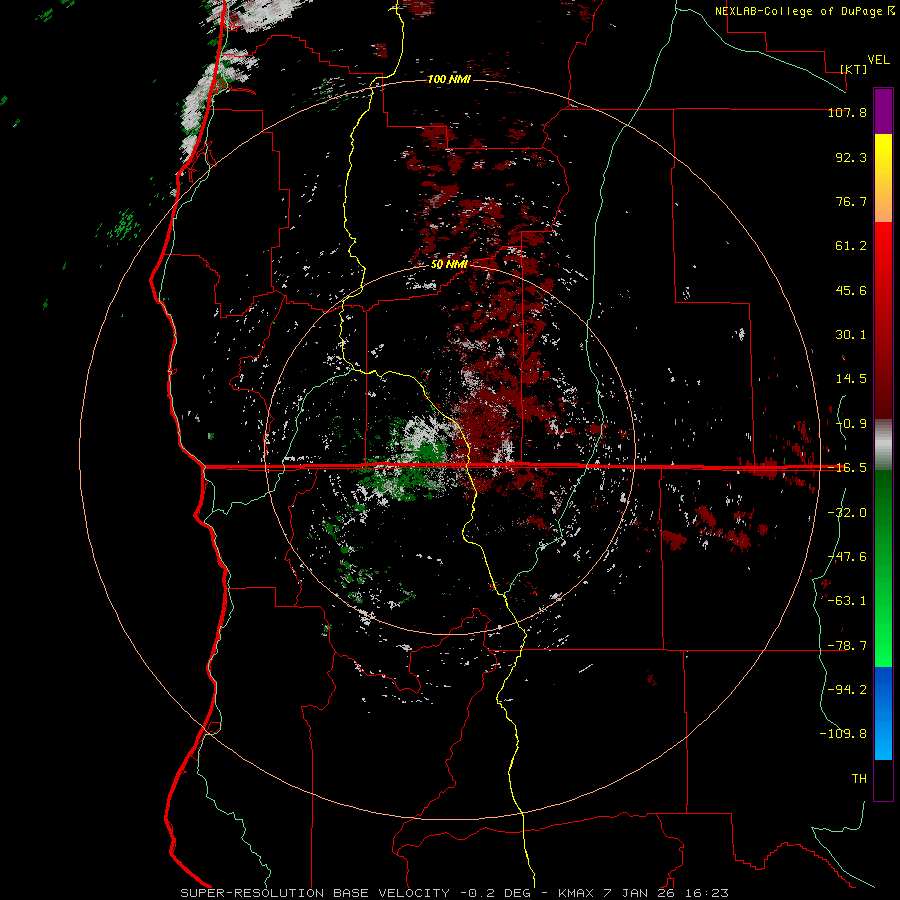Pick the black TH segment of the color bar

[x=883, y=780]
